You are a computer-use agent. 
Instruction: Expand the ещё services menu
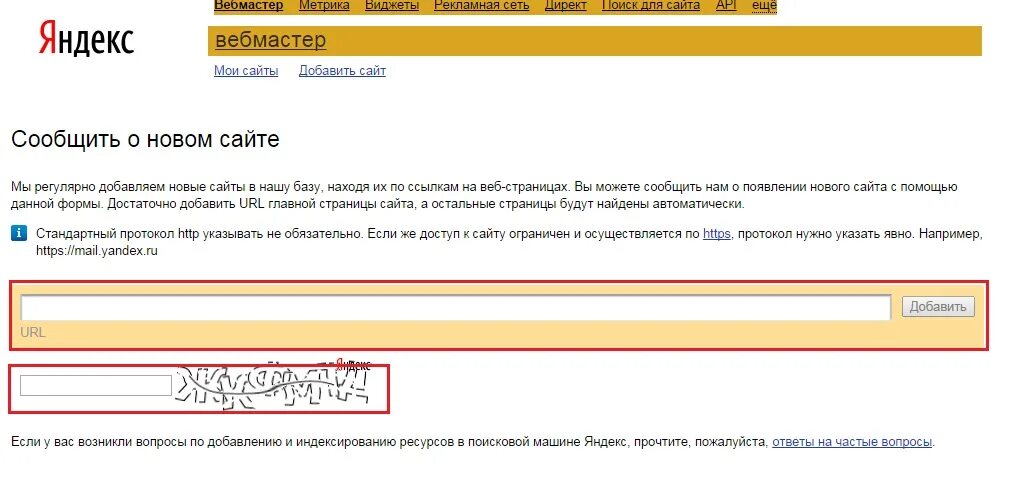click(764, 6)
